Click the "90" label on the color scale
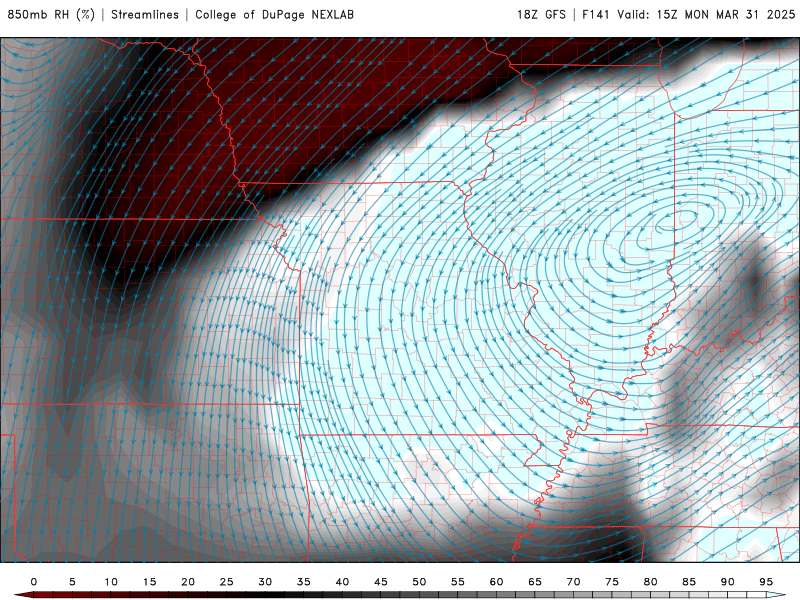The image size is (800, 600). click(x=727, y=582)
